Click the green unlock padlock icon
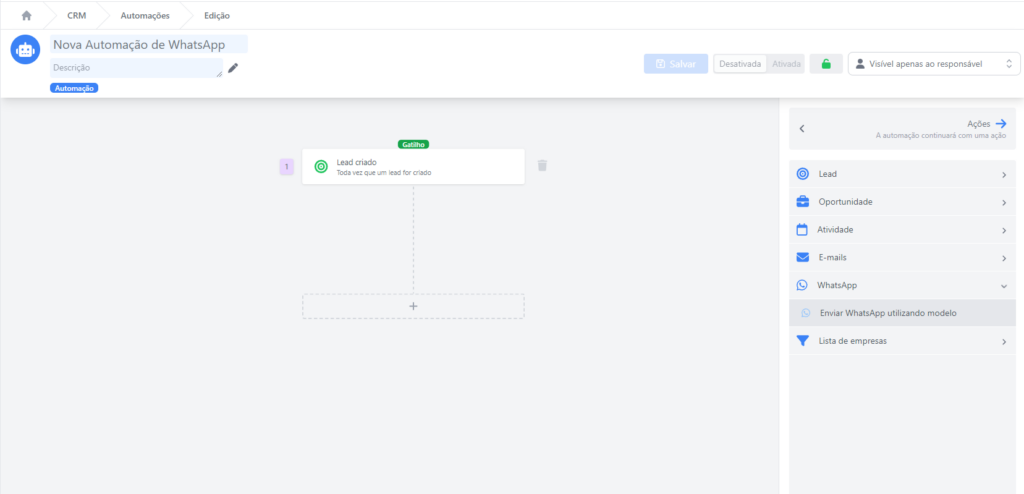The height and width of the screenshot is (494, 1024). (825, 64)
